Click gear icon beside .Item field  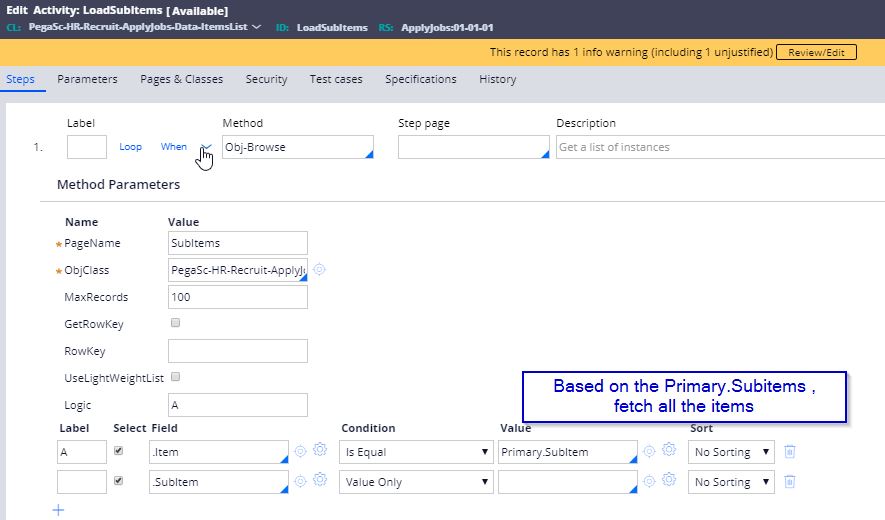[320, 449]
